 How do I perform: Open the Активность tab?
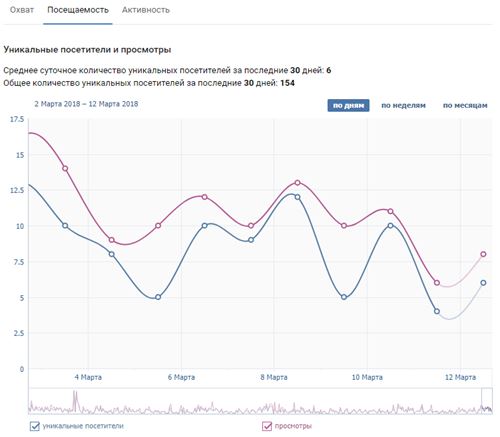coord(146,10)
